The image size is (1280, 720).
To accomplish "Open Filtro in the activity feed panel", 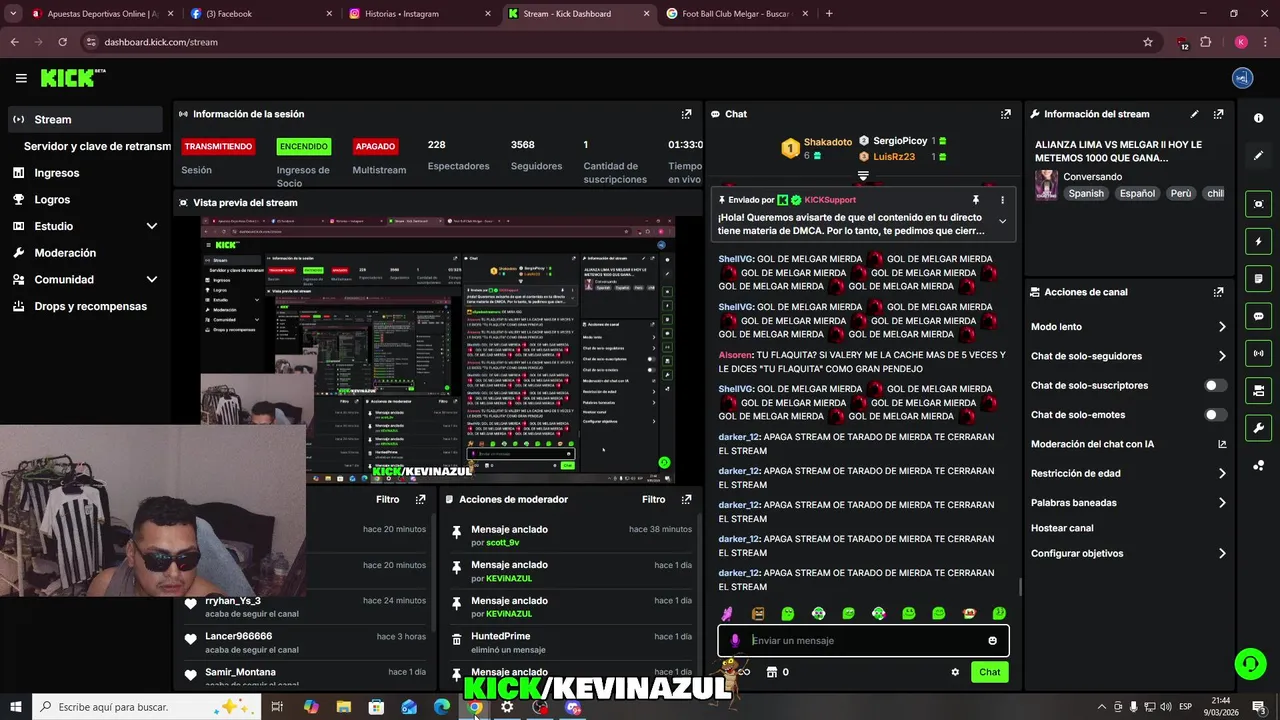I will 387,499.
